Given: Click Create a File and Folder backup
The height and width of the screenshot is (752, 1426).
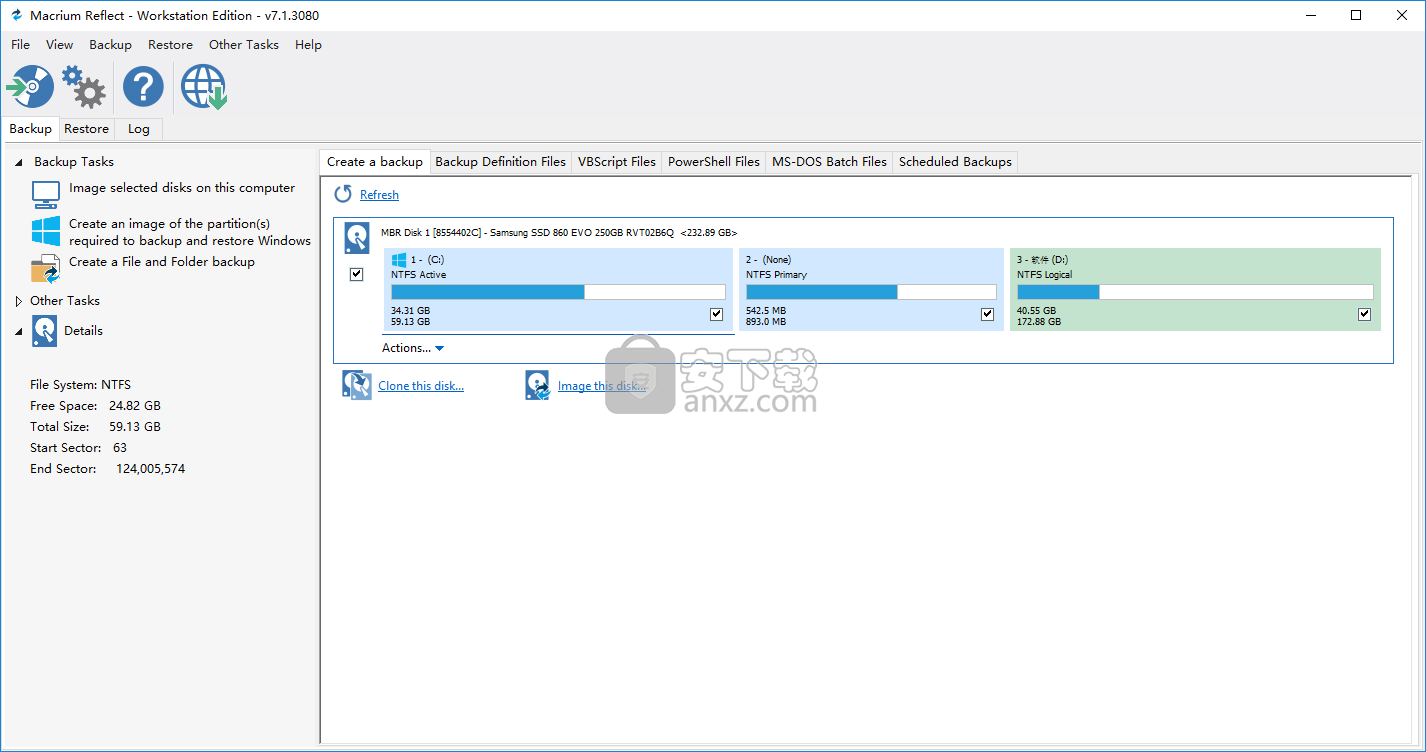Looking at the screenshot, I should point(162,262).
